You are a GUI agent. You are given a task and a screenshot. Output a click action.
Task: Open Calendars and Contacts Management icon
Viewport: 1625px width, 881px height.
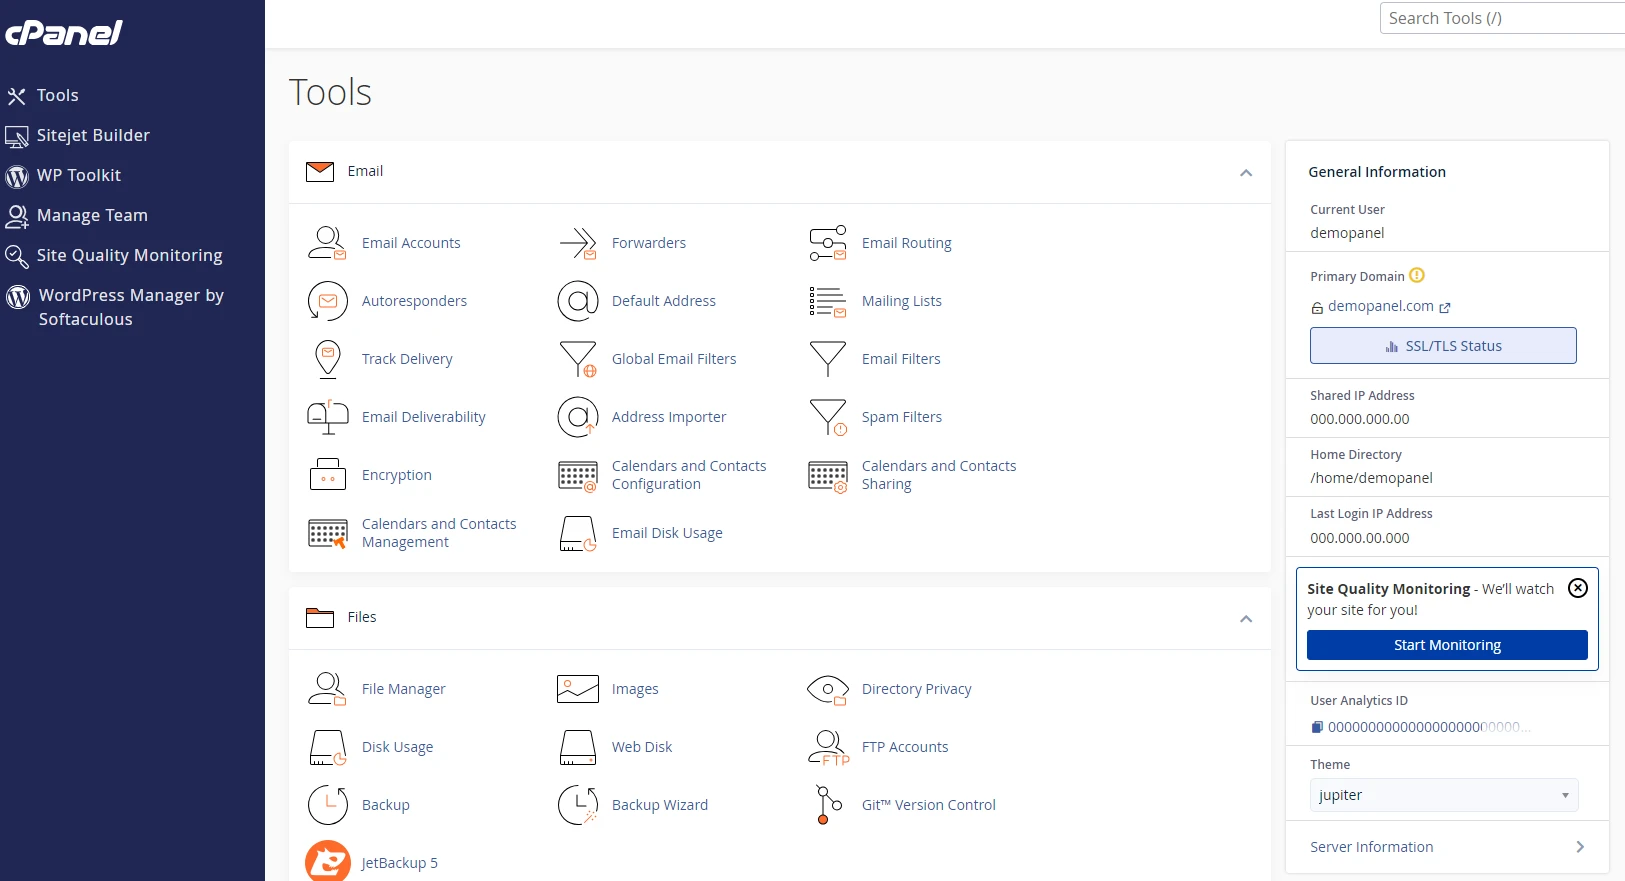(327, 534)
